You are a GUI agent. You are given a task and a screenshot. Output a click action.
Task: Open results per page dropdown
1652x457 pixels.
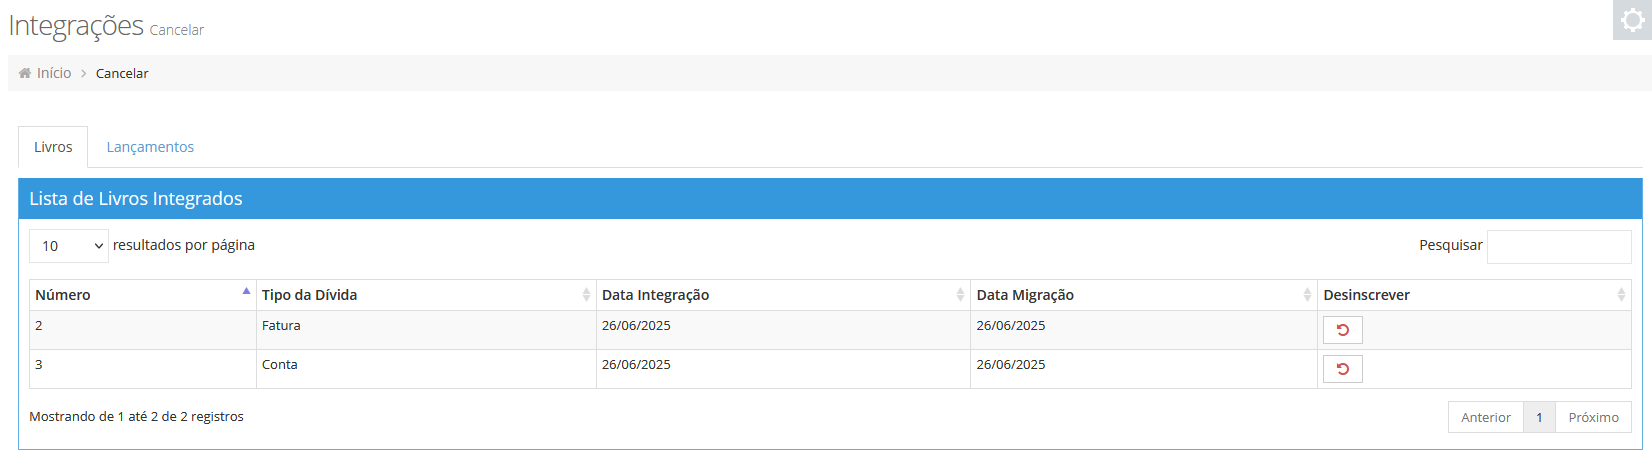[69, 246]
